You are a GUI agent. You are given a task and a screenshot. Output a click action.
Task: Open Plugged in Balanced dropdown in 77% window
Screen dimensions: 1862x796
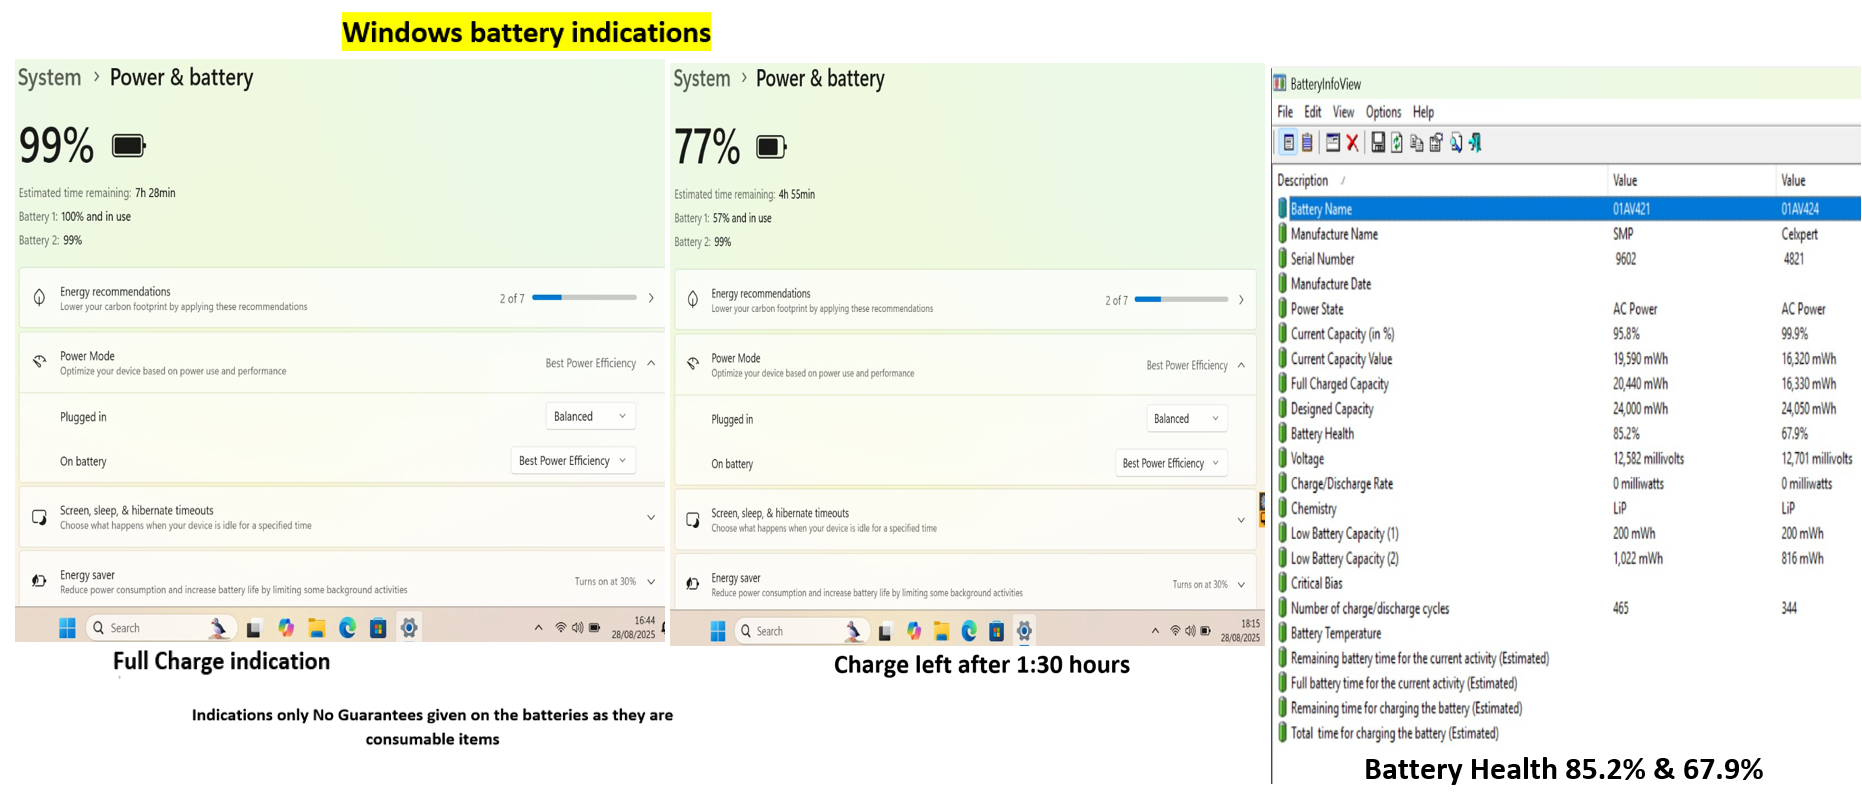pyautogui.click(x=1187, y=419)
